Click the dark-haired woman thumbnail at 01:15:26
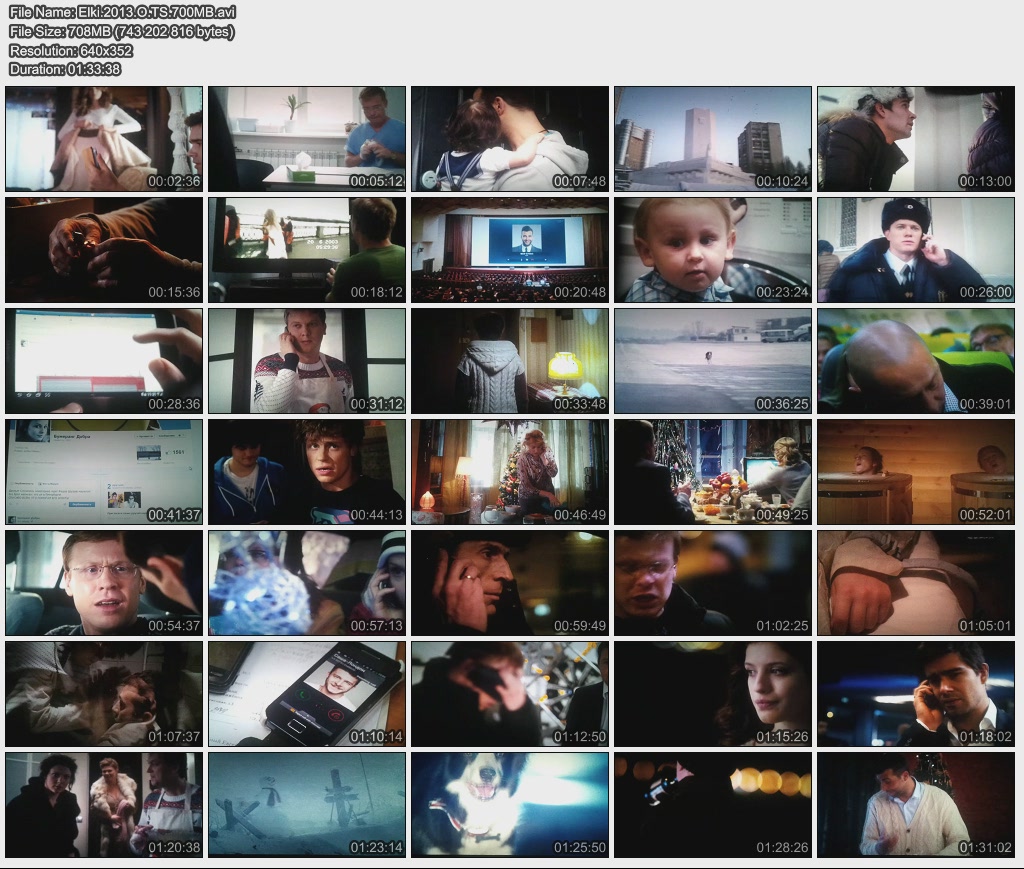Screen dimensions: 1024x869 [713, 694]
